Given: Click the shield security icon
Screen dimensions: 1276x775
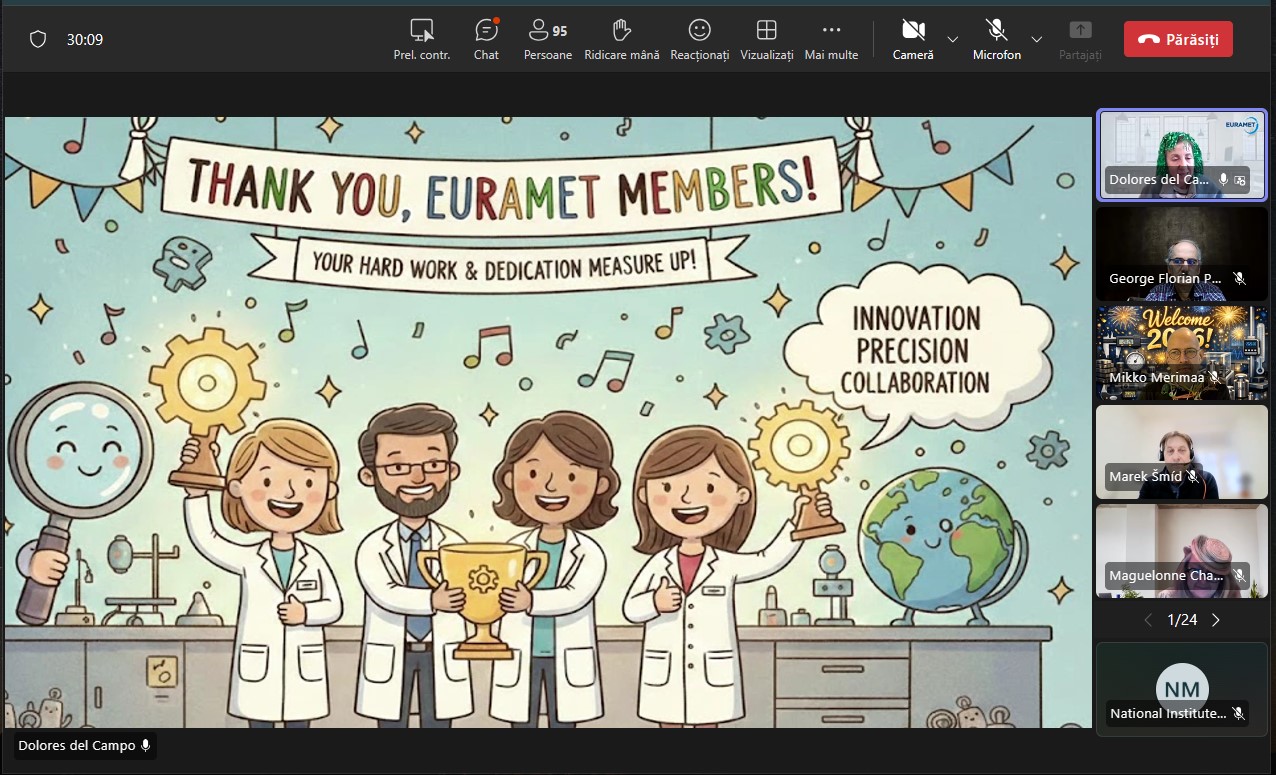Looking at the screenshot, I should coord(38,39).
